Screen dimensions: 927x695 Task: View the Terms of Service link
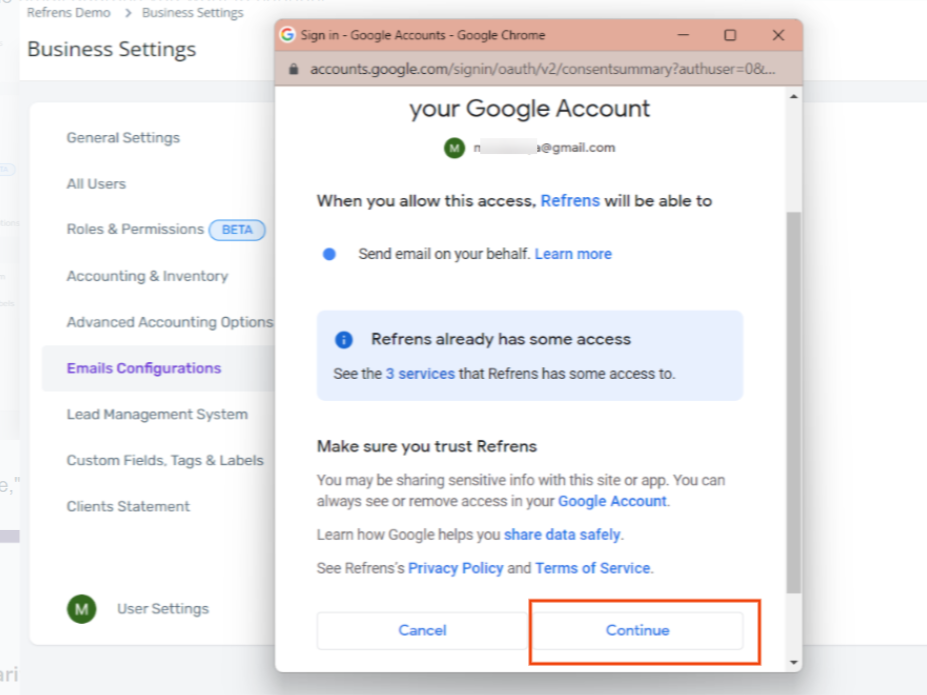click(x=592, y=569)
